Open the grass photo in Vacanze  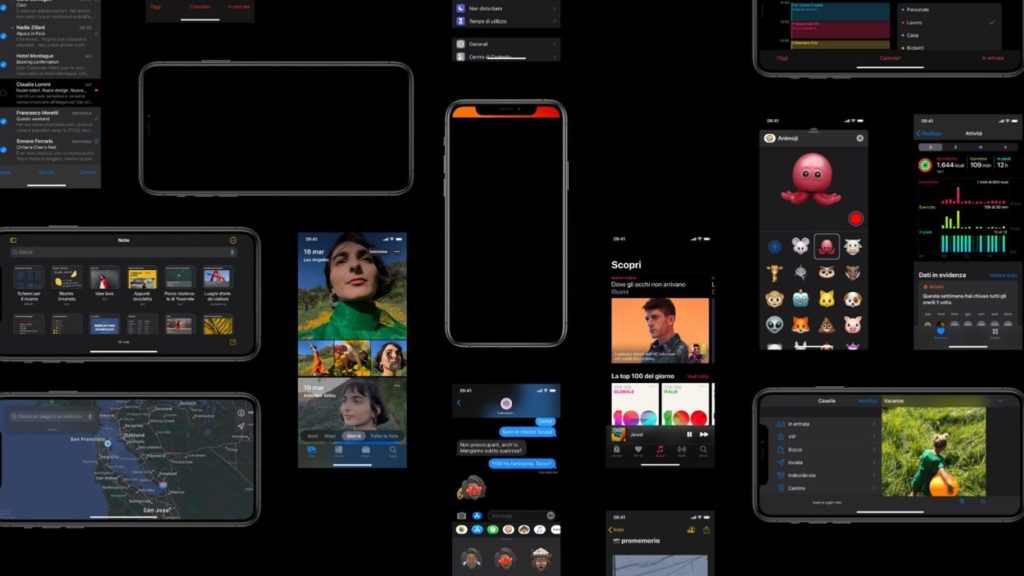tap(934, 452)
